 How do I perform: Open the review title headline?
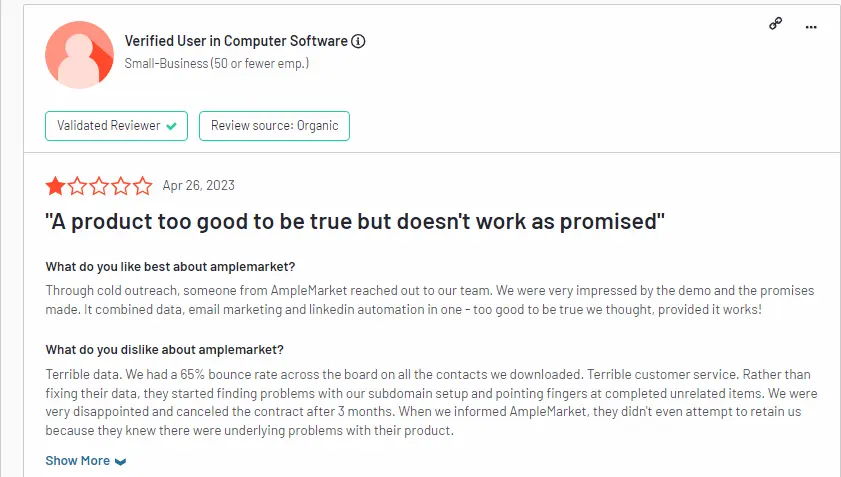coord(355,221)
